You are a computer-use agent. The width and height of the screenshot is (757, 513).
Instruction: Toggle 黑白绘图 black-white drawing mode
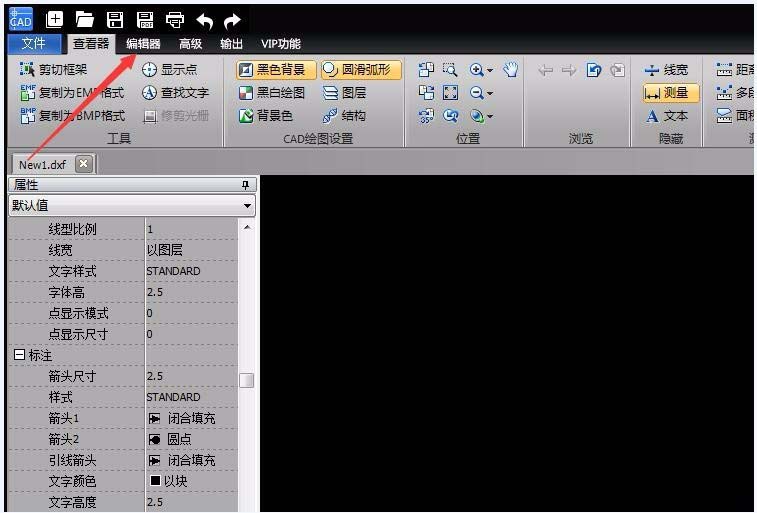click(x=272, y=93)
